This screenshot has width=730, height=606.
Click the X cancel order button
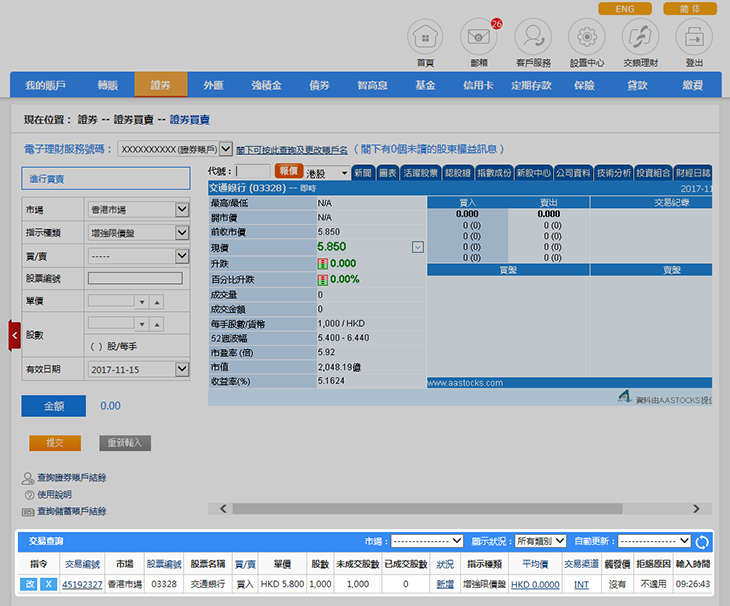(49, 584)
